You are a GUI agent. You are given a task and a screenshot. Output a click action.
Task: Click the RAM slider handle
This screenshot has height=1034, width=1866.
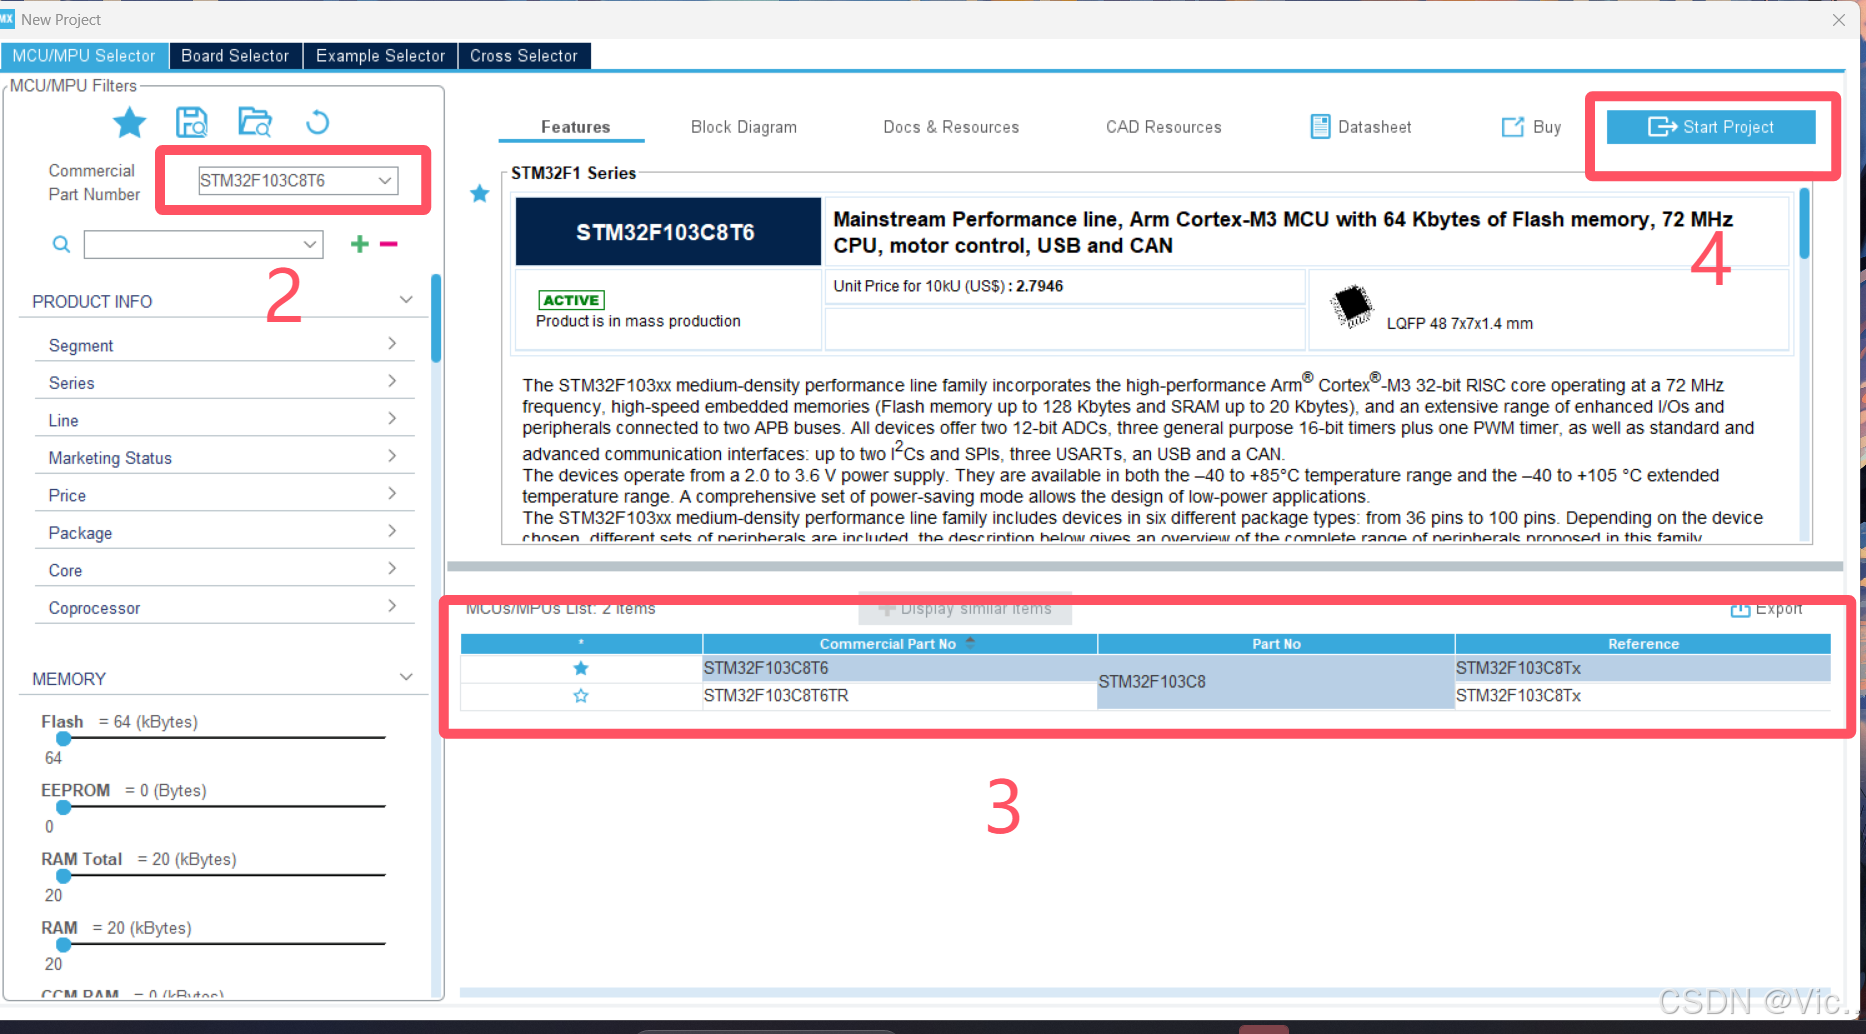pos(64,944)
